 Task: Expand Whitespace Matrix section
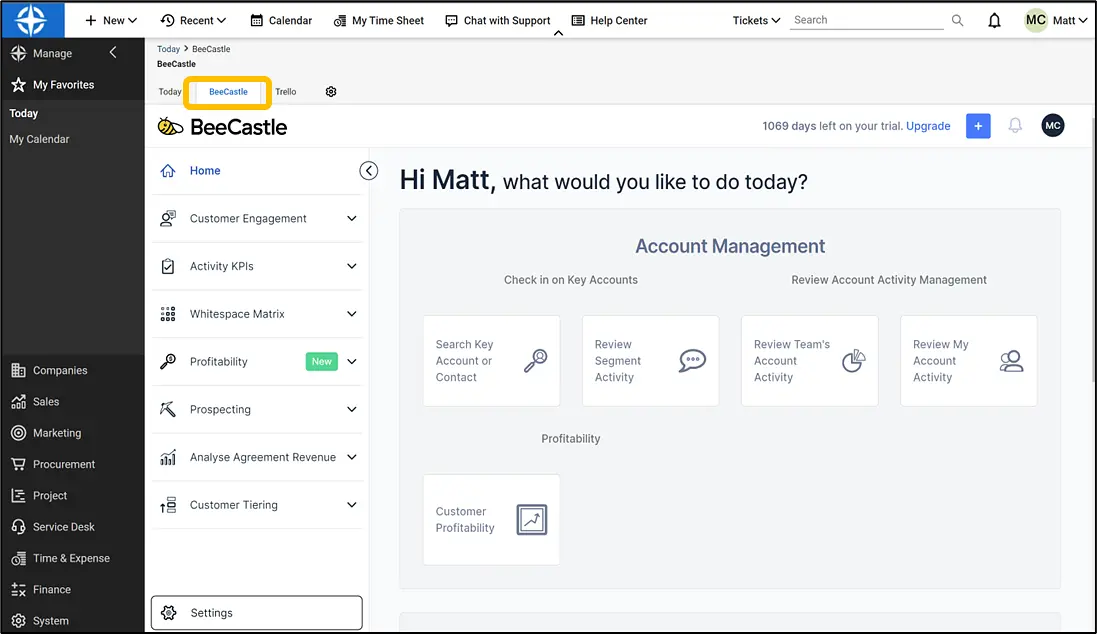257,314
